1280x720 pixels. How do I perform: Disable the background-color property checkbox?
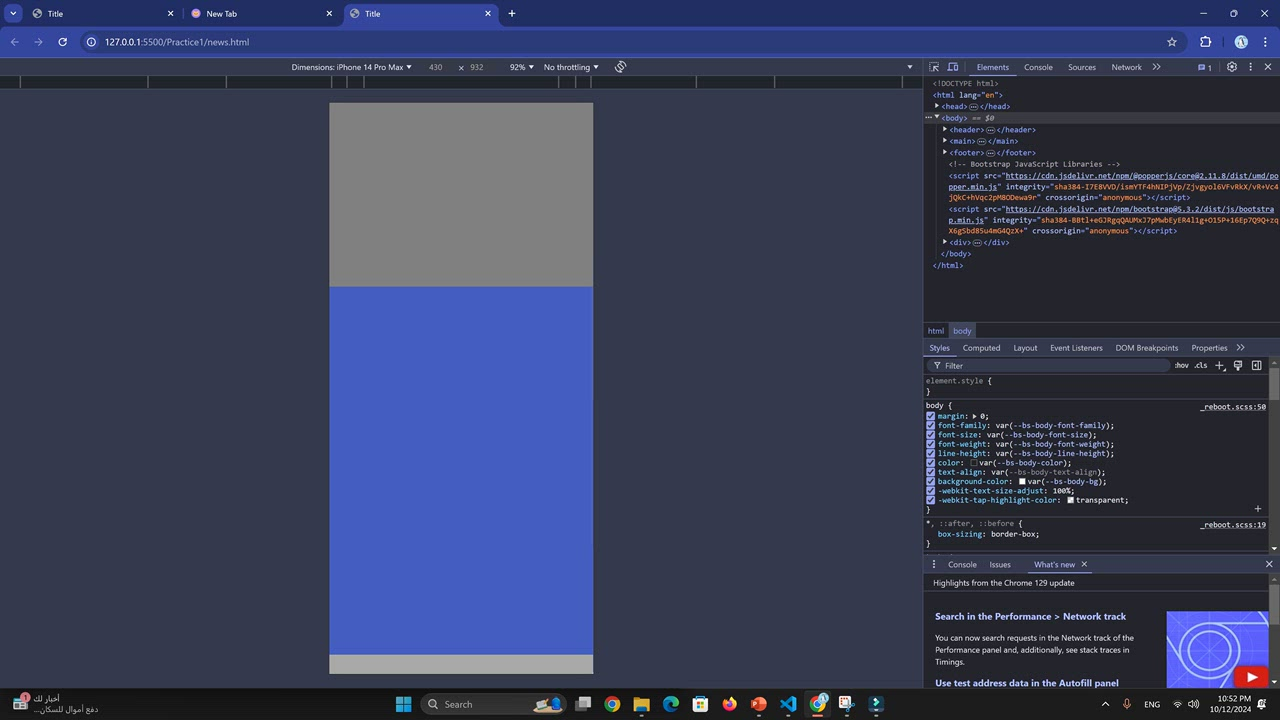(x=931, y=482)
